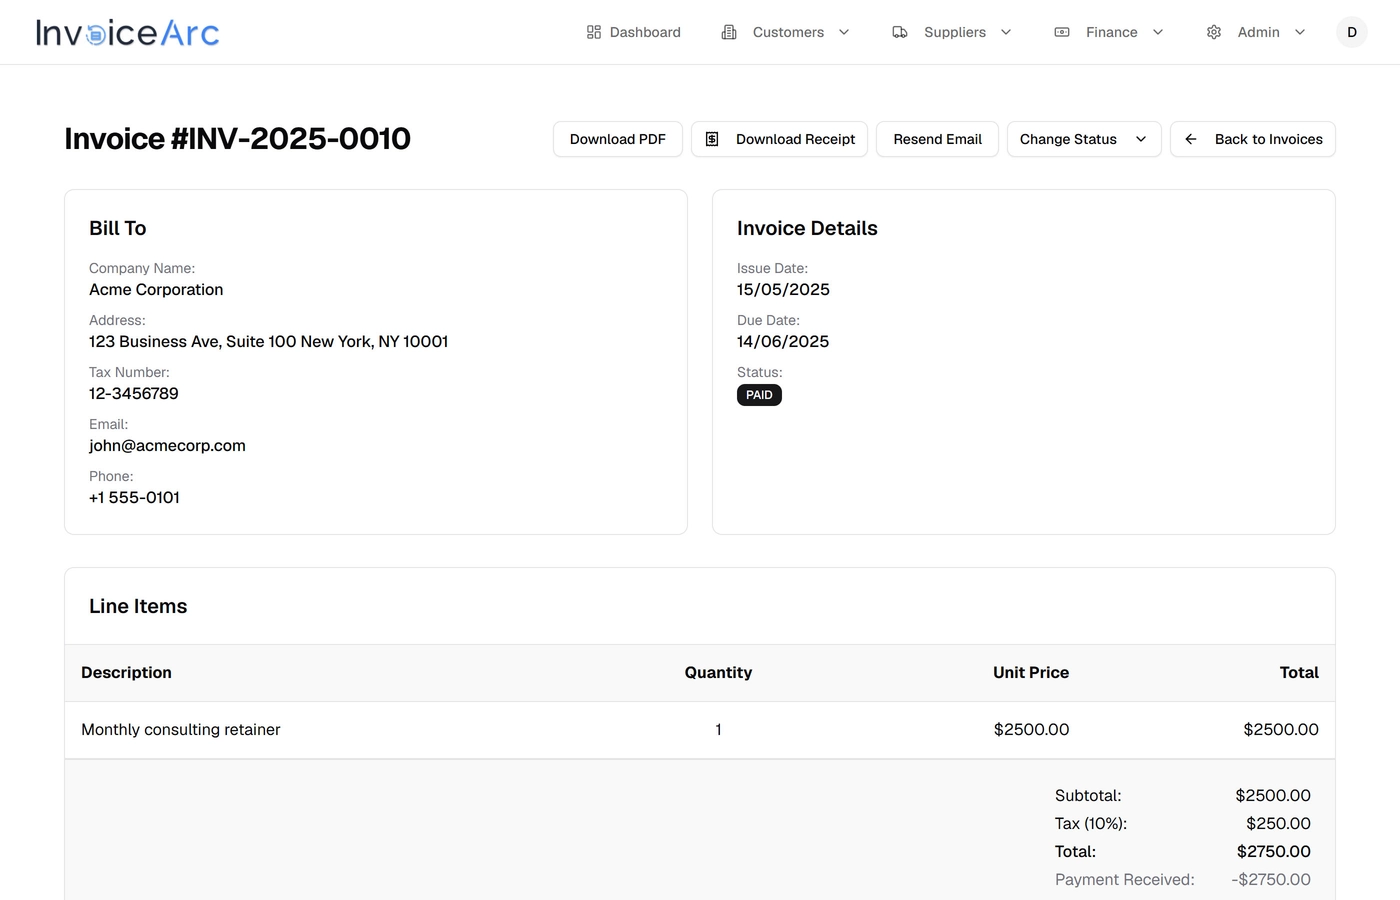Open the Suppliers menu

click(952, 32)
